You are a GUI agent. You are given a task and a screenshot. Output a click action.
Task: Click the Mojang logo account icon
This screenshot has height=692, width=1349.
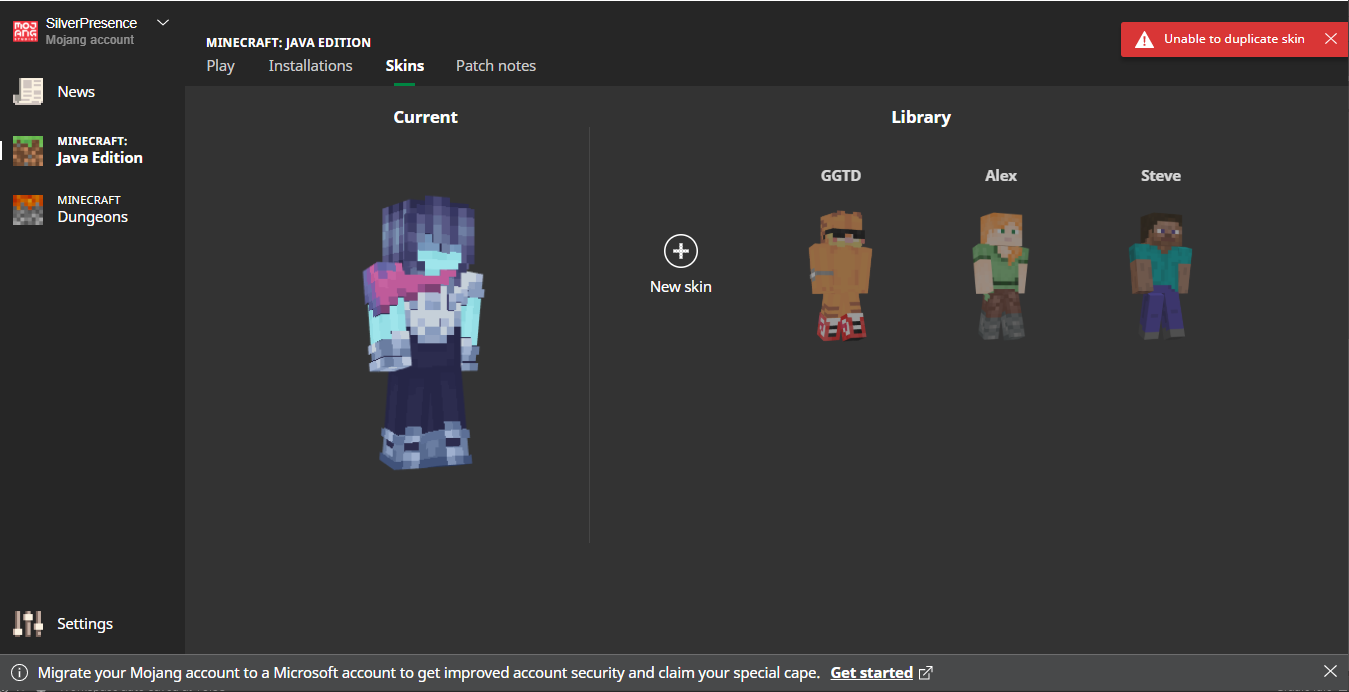(25, 31)
